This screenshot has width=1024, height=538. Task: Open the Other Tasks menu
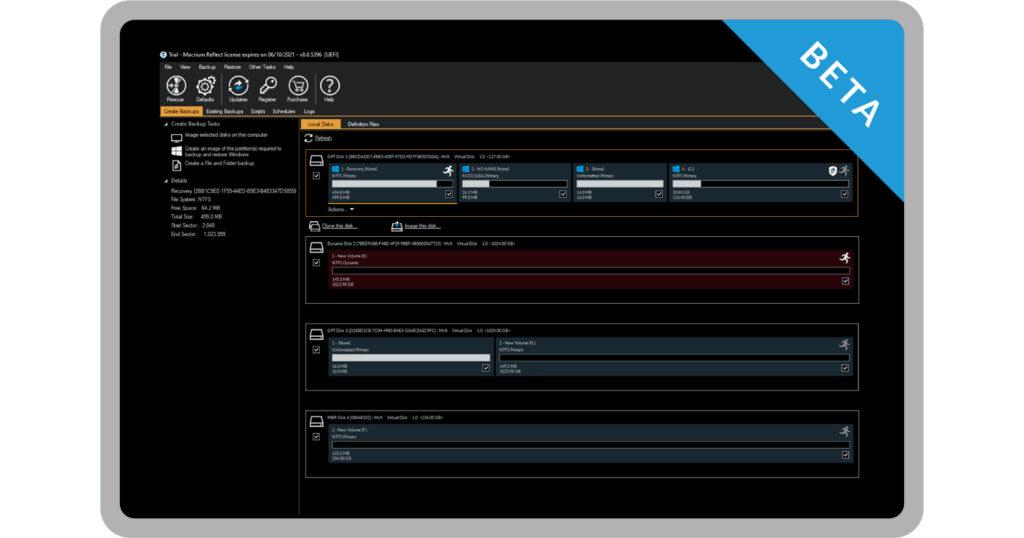[262, 67]
